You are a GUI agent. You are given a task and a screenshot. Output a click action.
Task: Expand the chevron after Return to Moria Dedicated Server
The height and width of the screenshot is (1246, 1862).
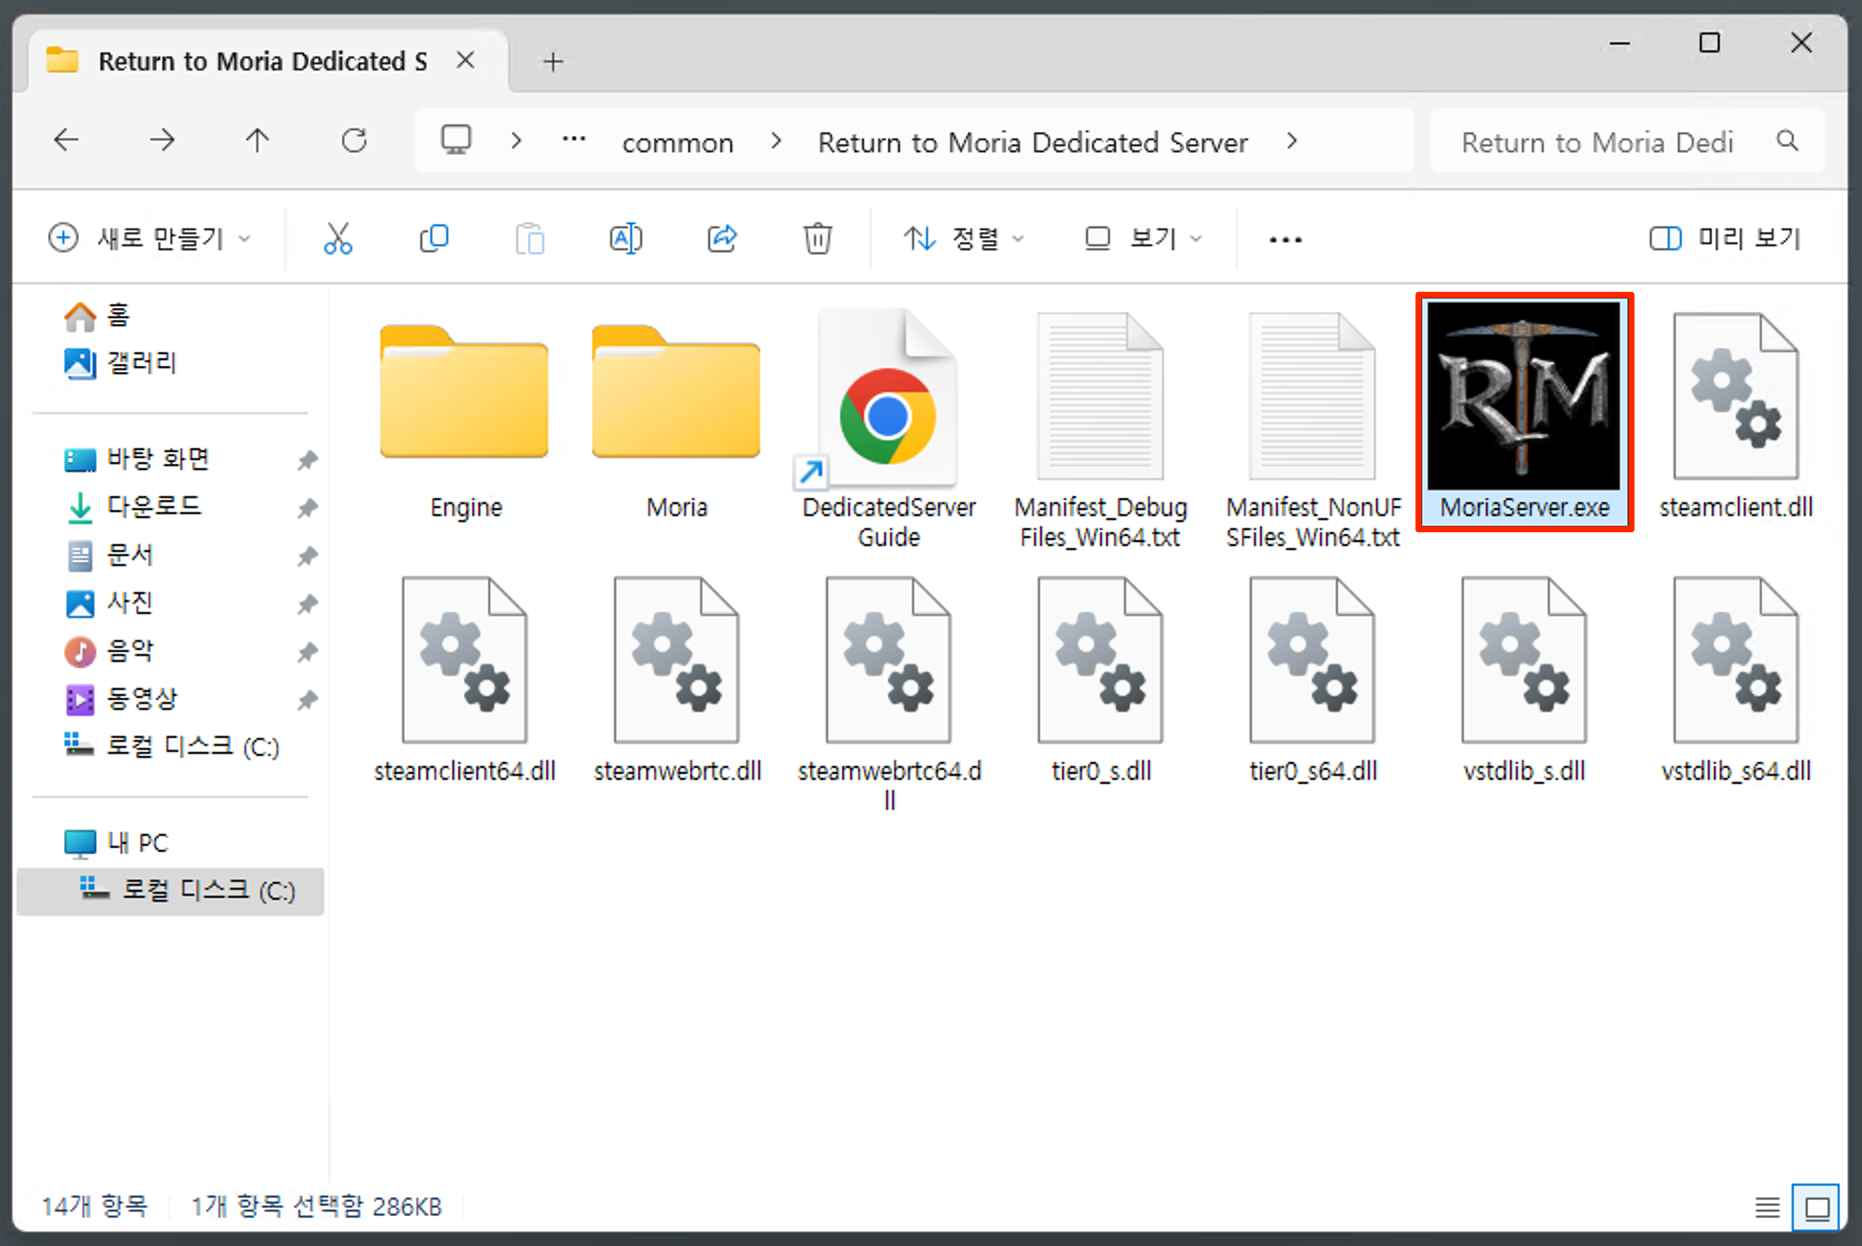(1292, 141)
